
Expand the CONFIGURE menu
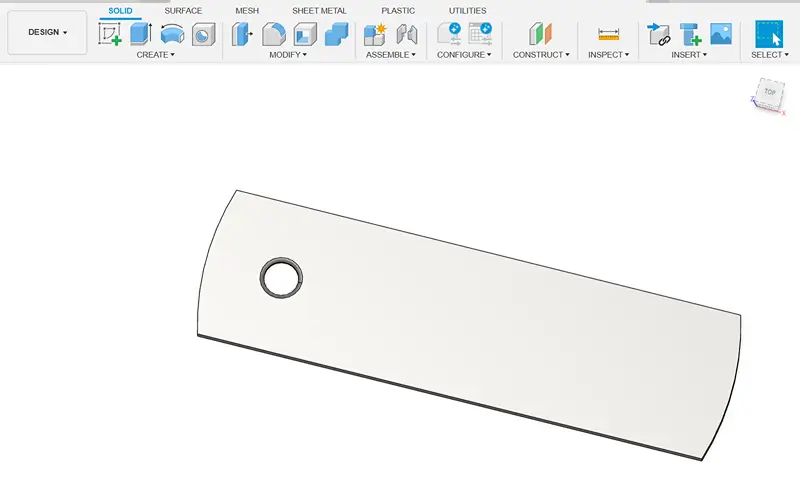pyautogui.click(x=464, y=55)
